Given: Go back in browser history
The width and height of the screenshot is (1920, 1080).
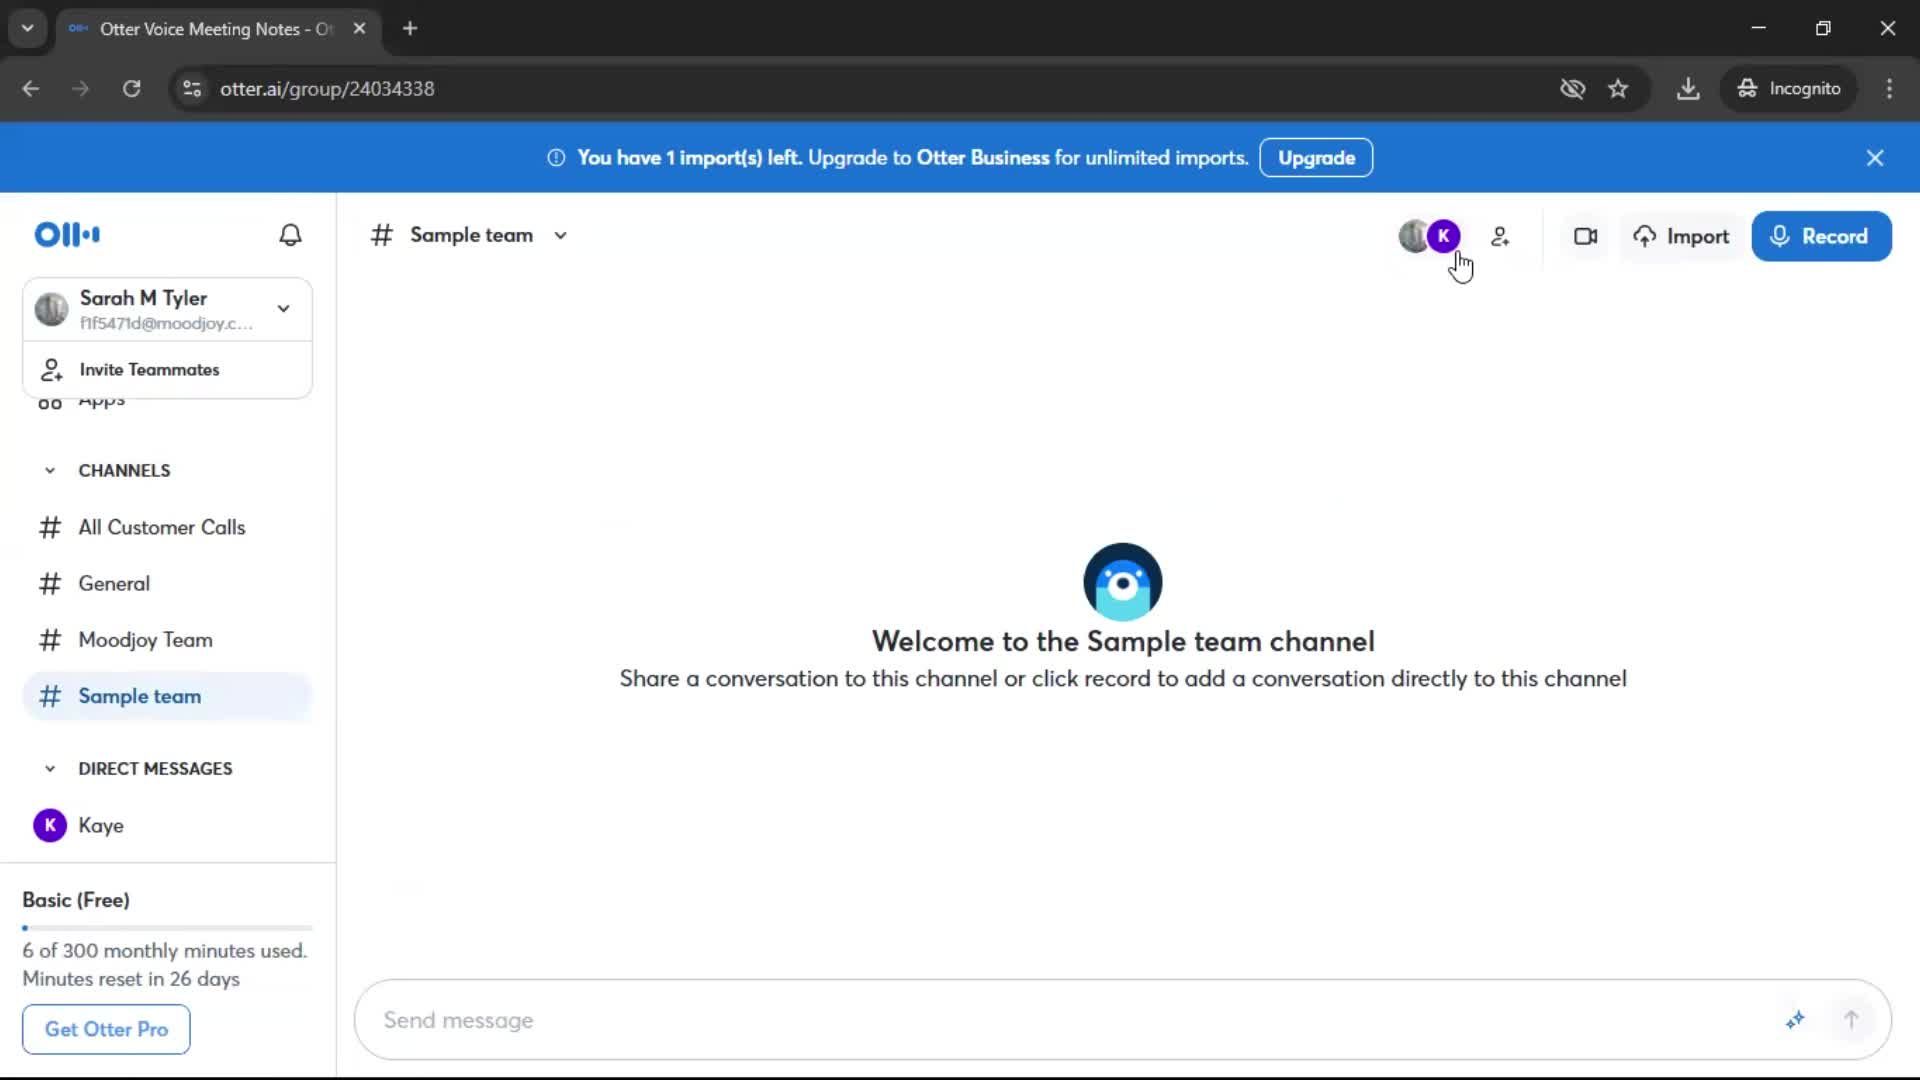Looking at the screenshot, I should 31,89.
